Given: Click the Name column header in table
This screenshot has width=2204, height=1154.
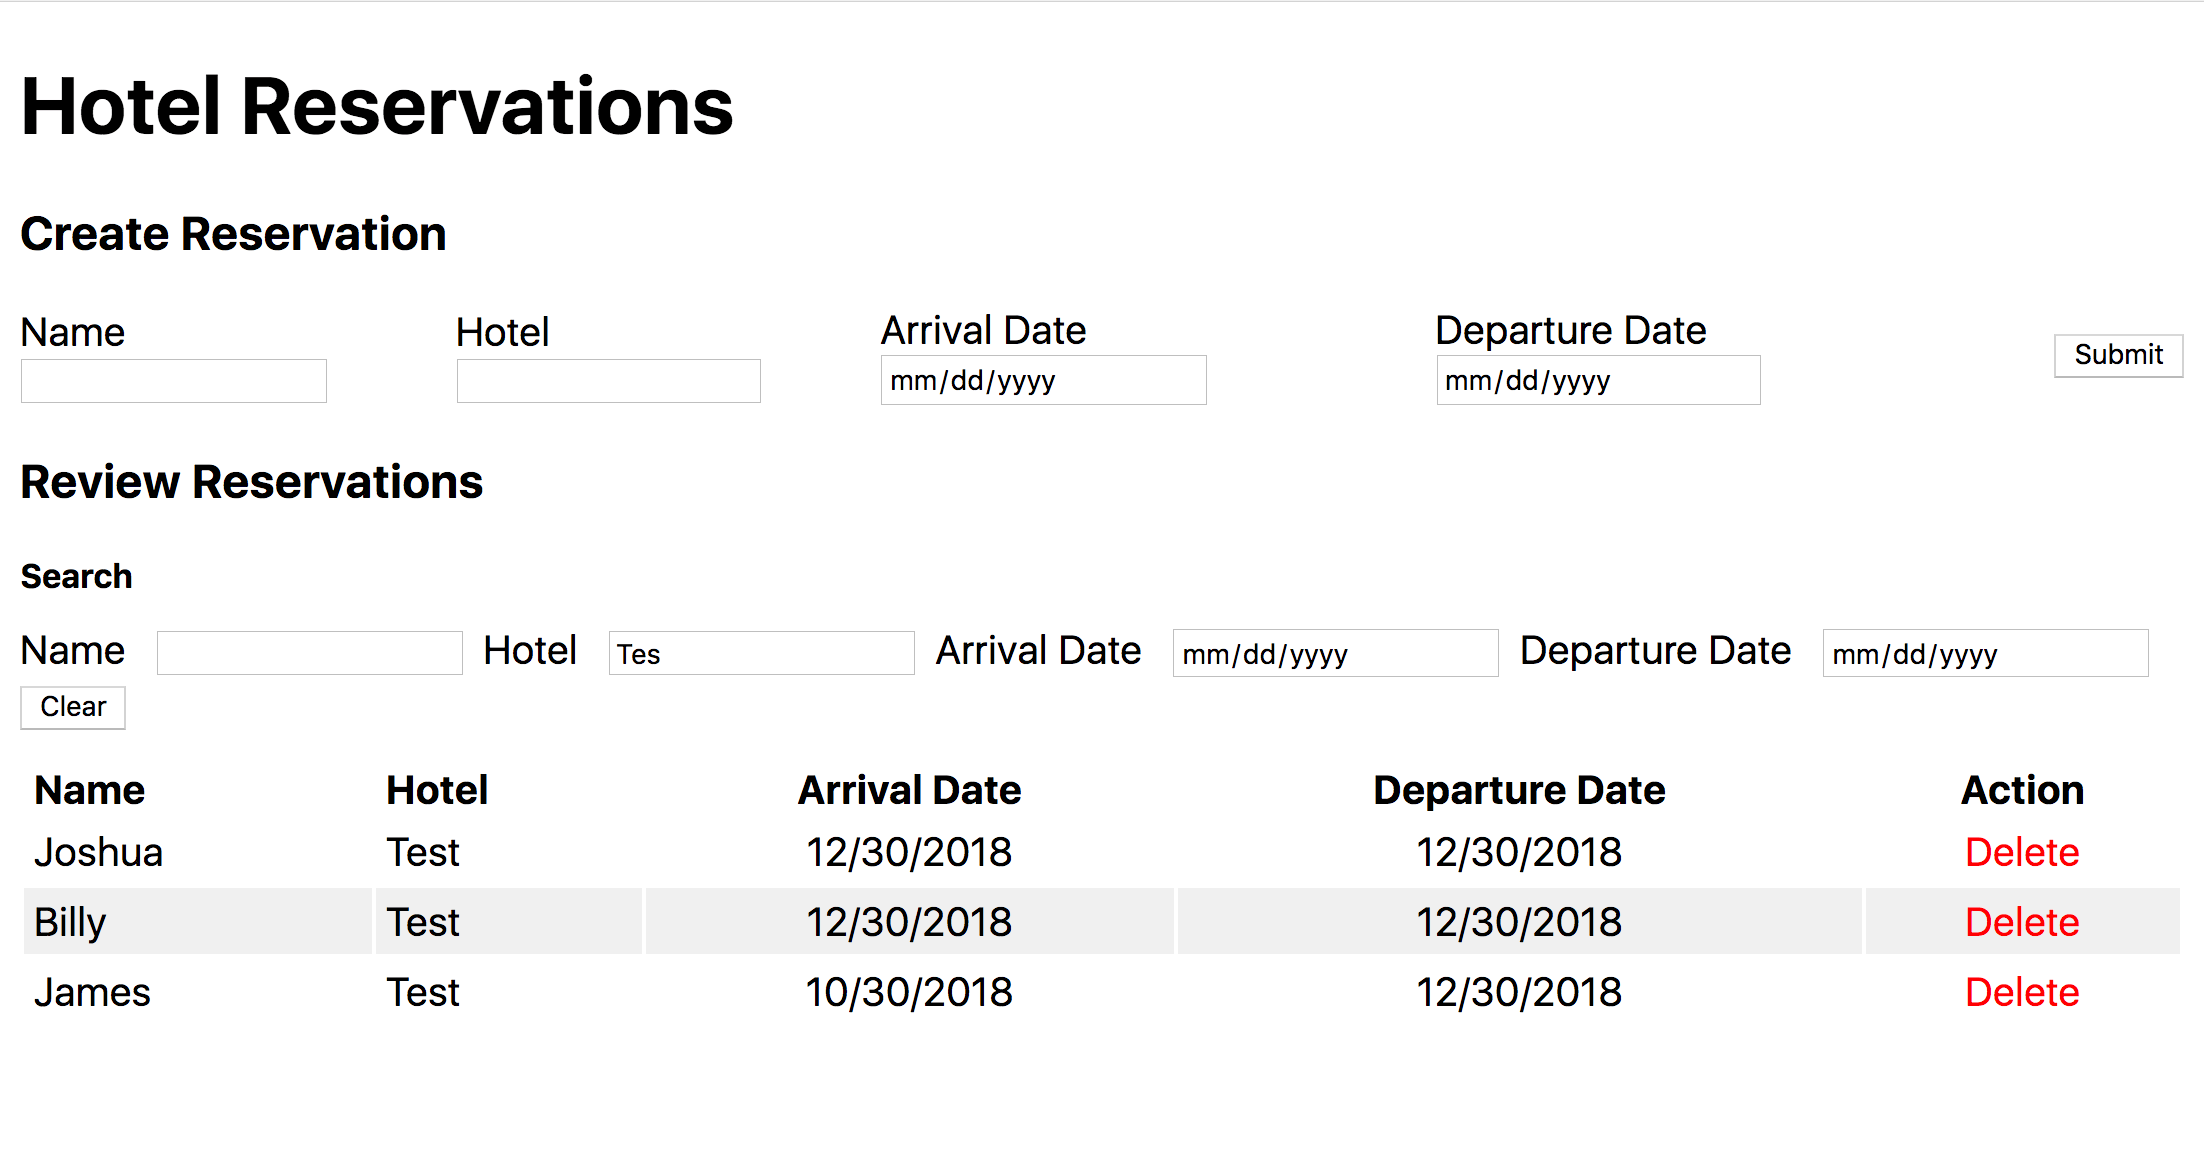Looking at the screenshot, I should click(x=90, y=790).
